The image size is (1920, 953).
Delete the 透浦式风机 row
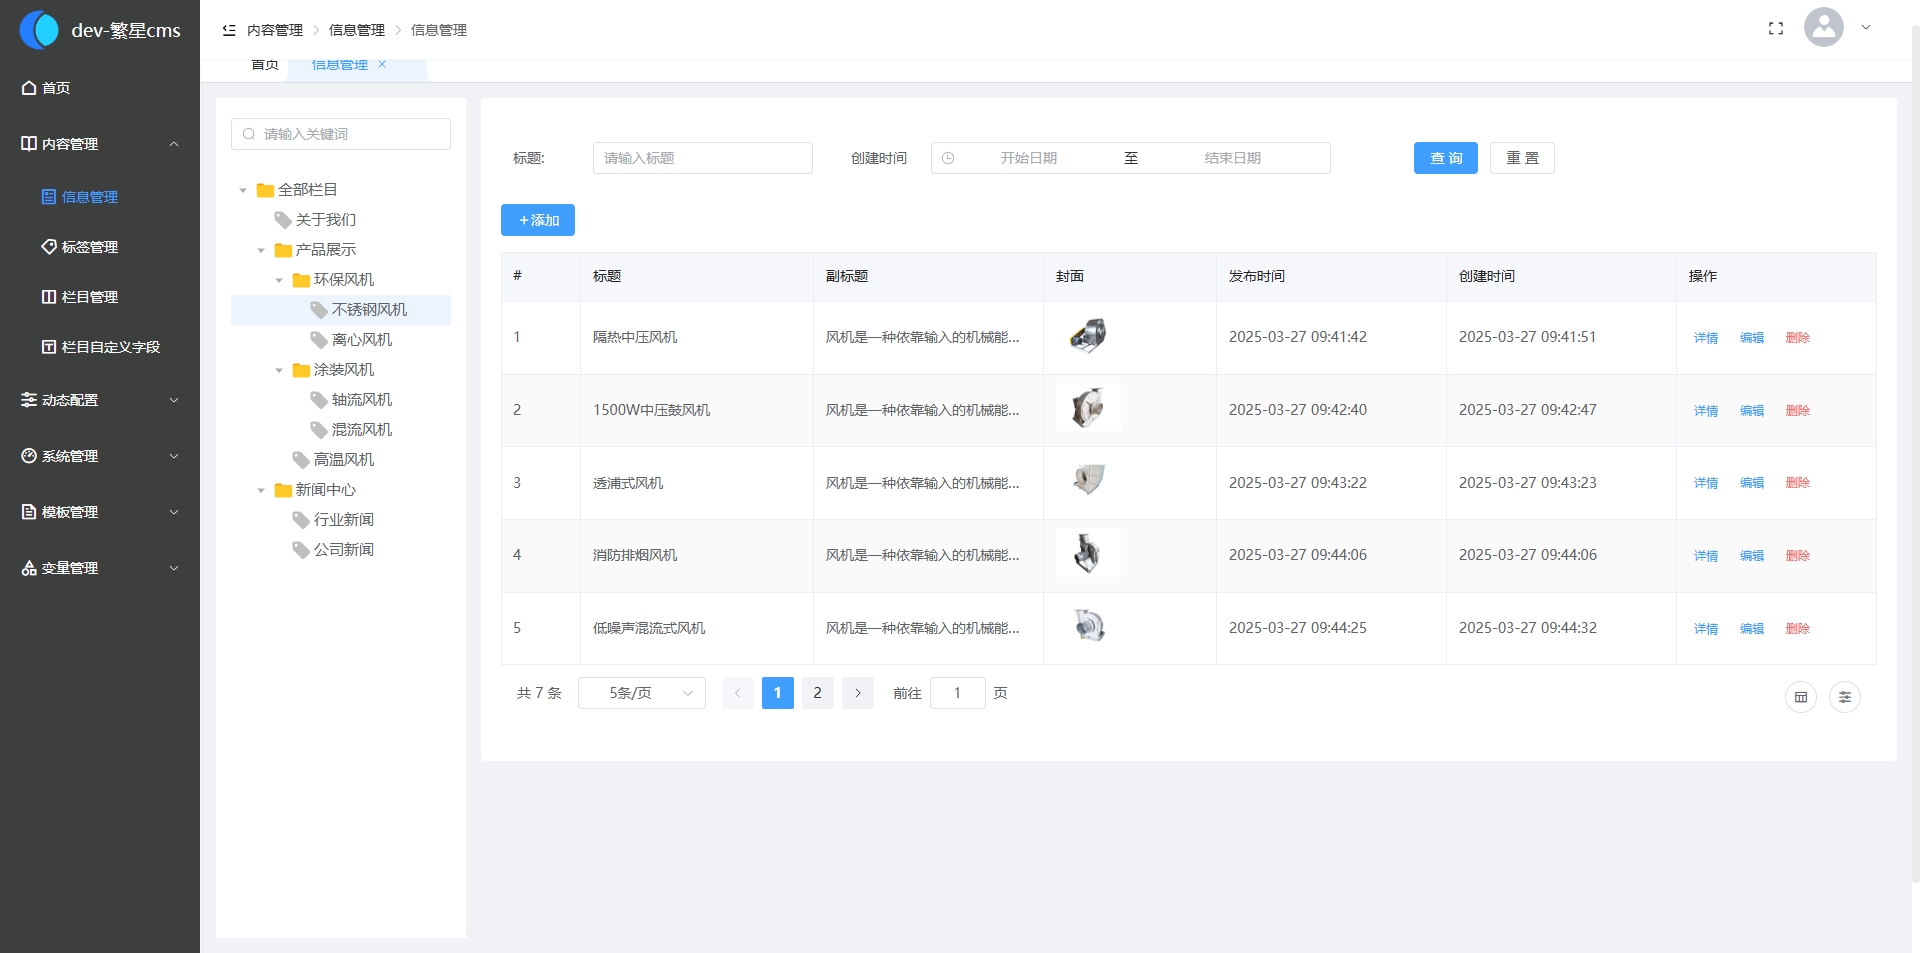click(1797, 483)
